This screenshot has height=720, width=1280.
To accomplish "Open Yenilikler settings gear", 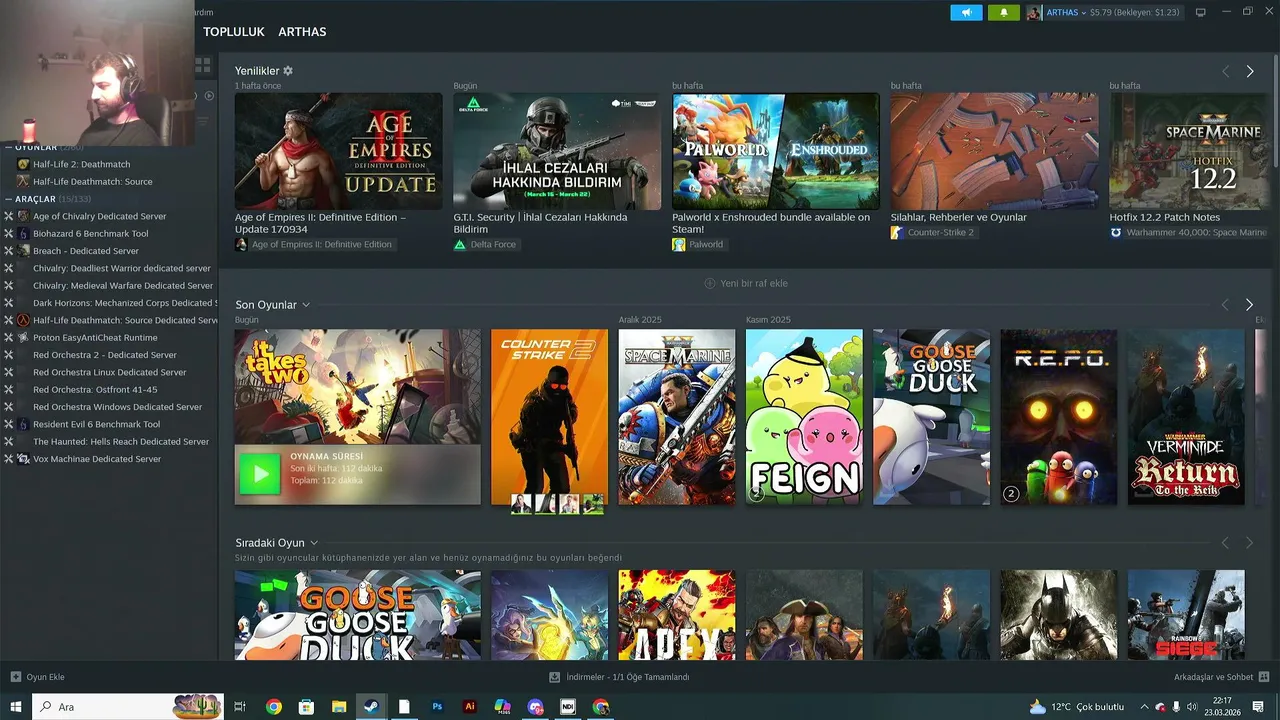I will pyautogui.click(x=288, y=71).
